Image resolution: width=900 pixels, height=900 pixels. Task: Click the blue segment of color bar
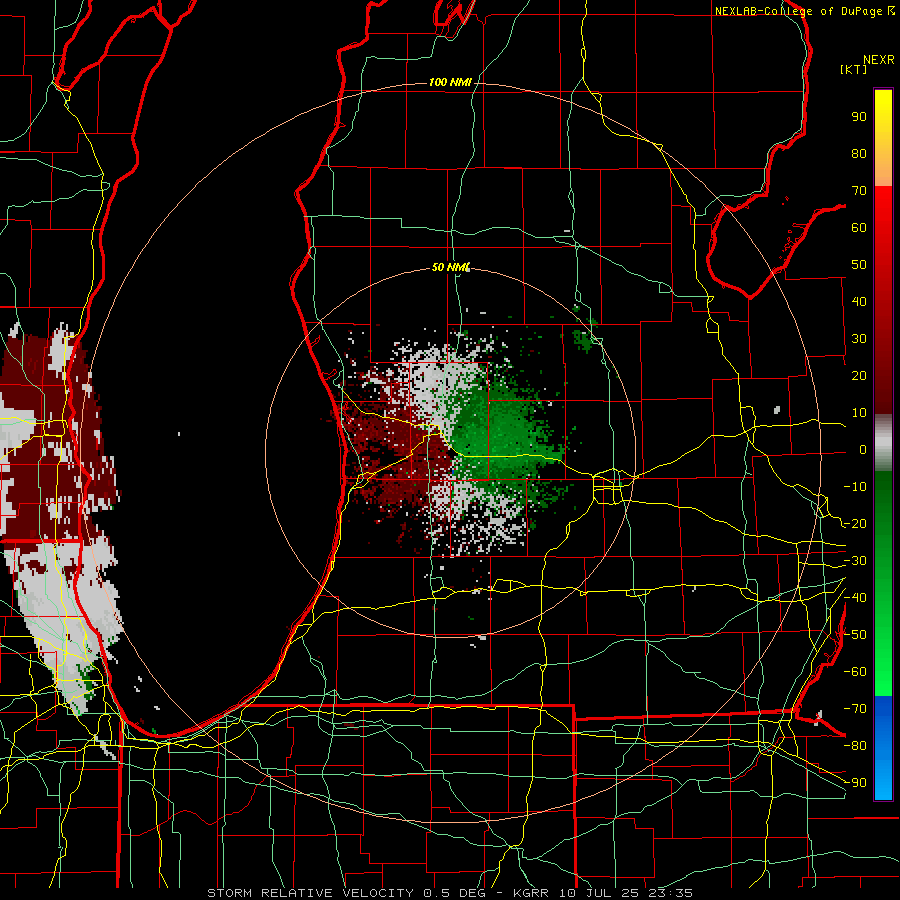click(x=883, y=747)
